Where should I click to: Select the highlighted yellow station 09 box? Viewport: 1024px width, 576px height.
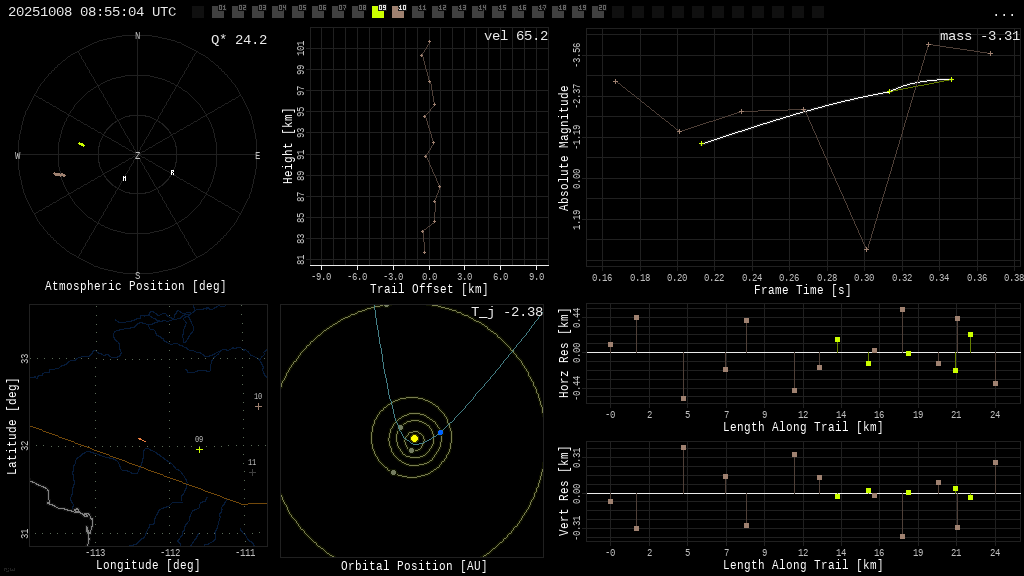pyautogui.click(x=378, y=12)
